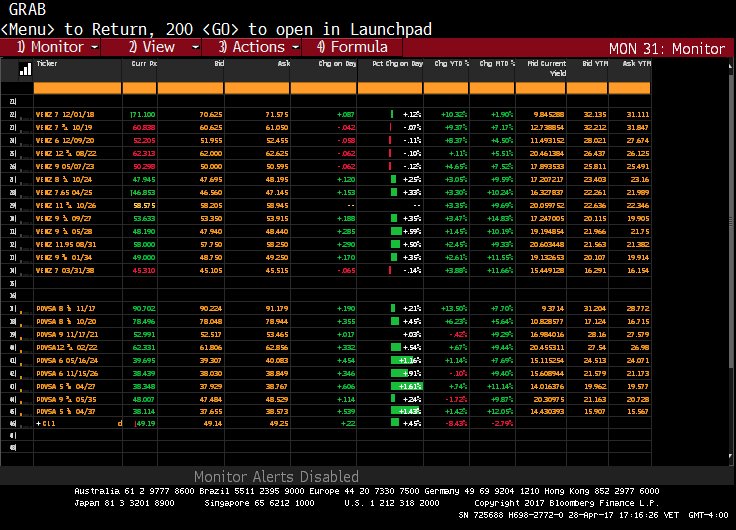Viewport: 736px width, 530px height.
Task: Click the MON 31: Monitor title label
Action: click(667, 48)
